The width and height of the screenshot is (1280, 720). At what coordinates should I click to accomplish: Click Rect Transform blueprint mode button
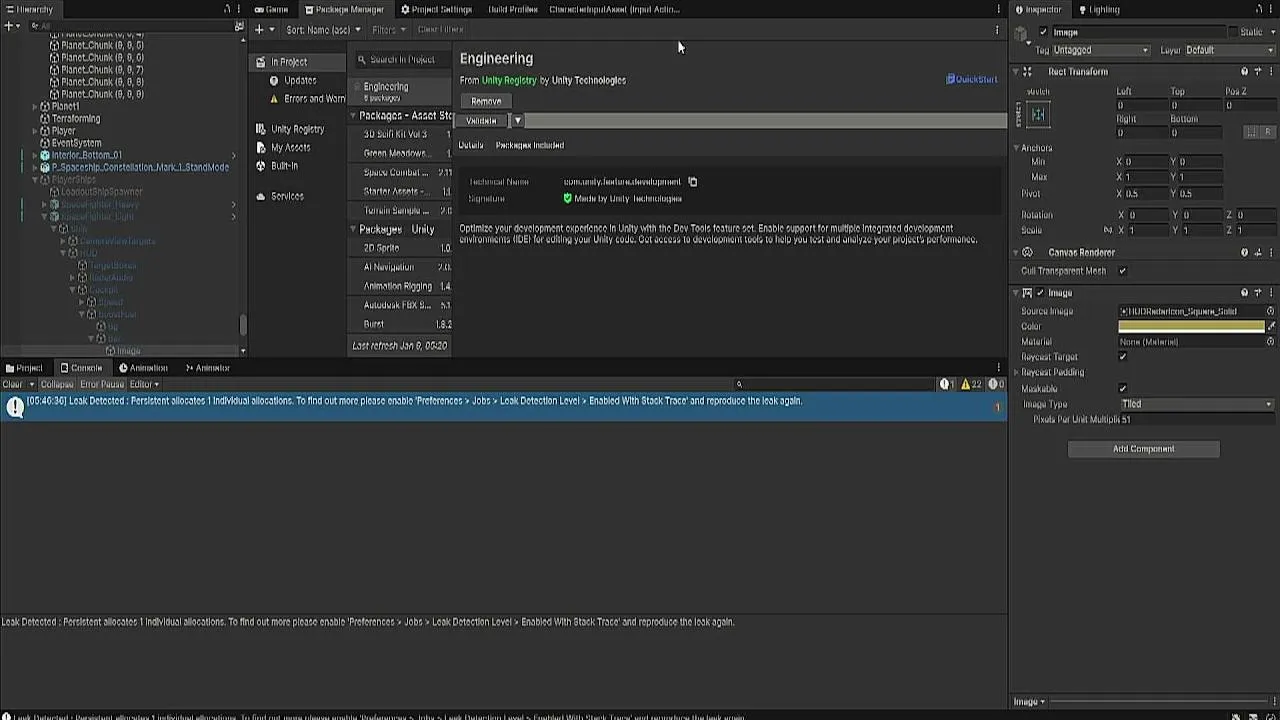(x=1251, y=132)
